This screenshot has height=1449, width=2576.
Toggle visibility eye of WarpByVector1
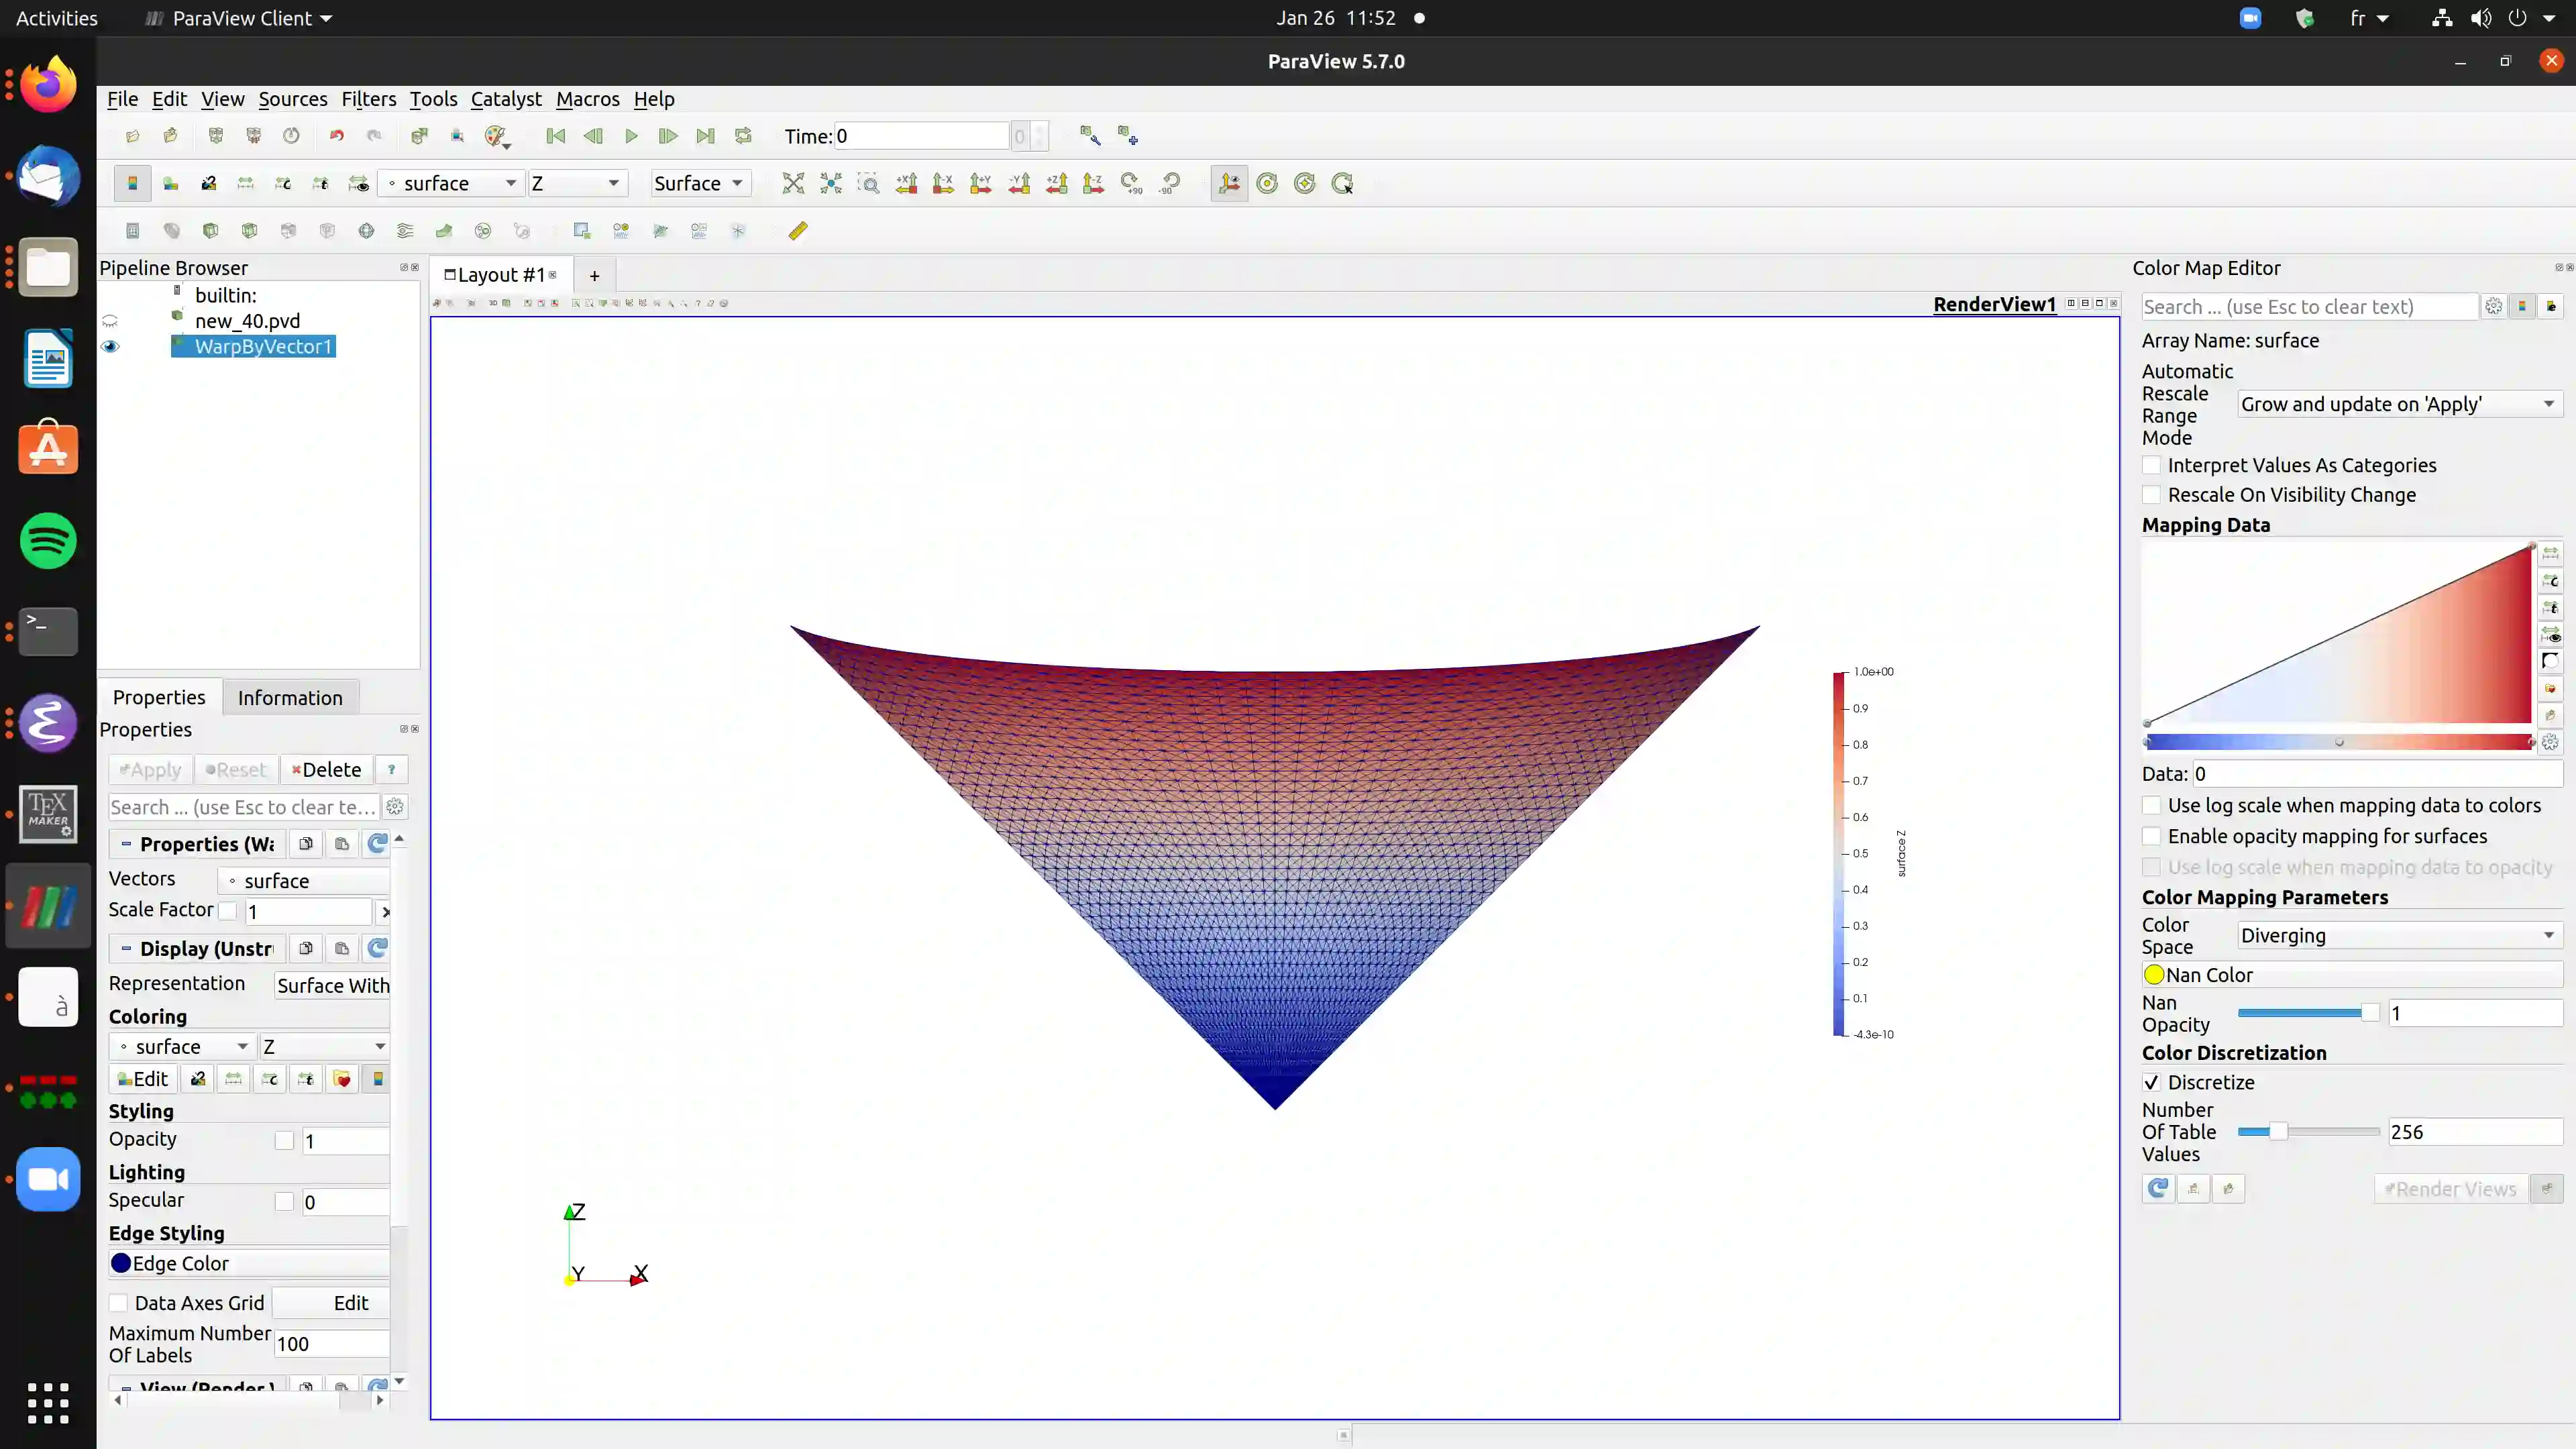[110, 346]
